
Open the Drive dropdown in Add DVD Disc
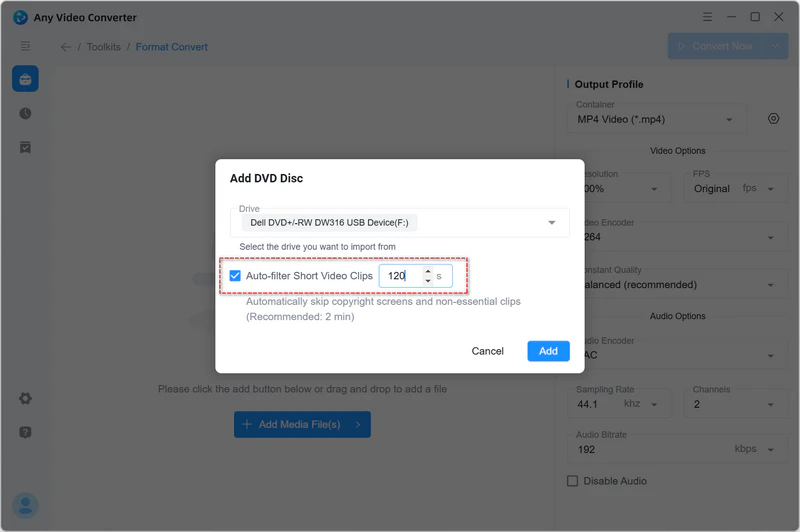(399, 222)
